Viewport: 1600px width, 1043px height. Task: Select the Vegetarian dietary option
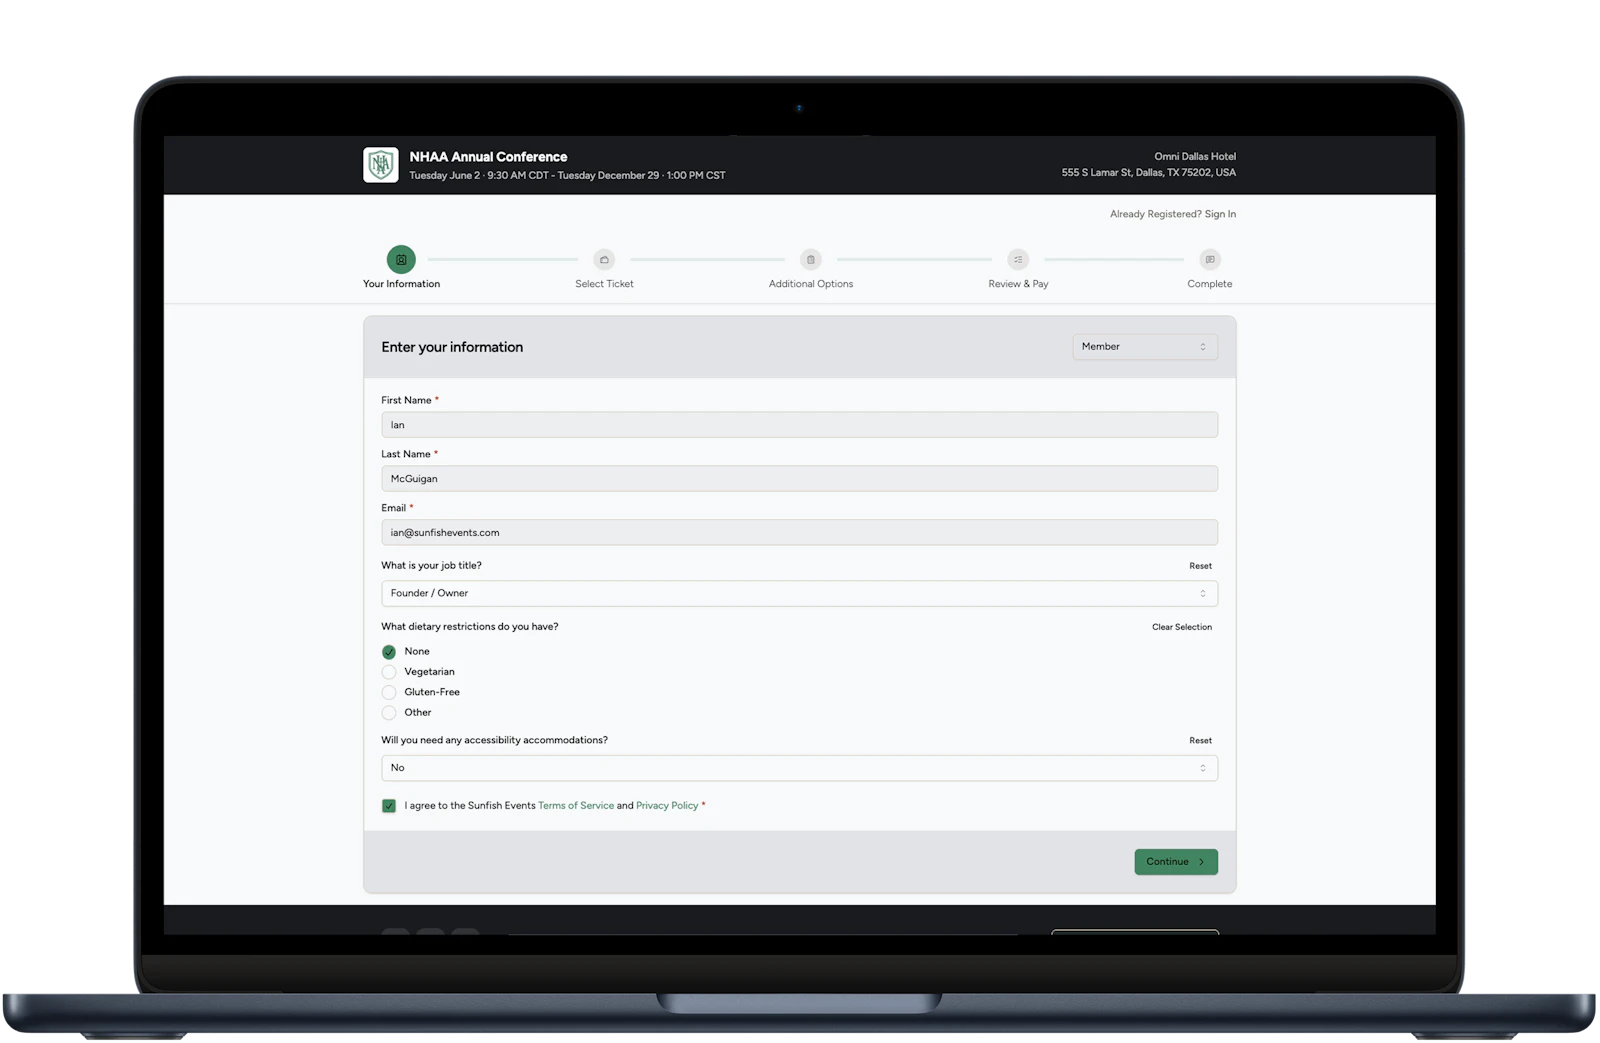tap(389, 672)
